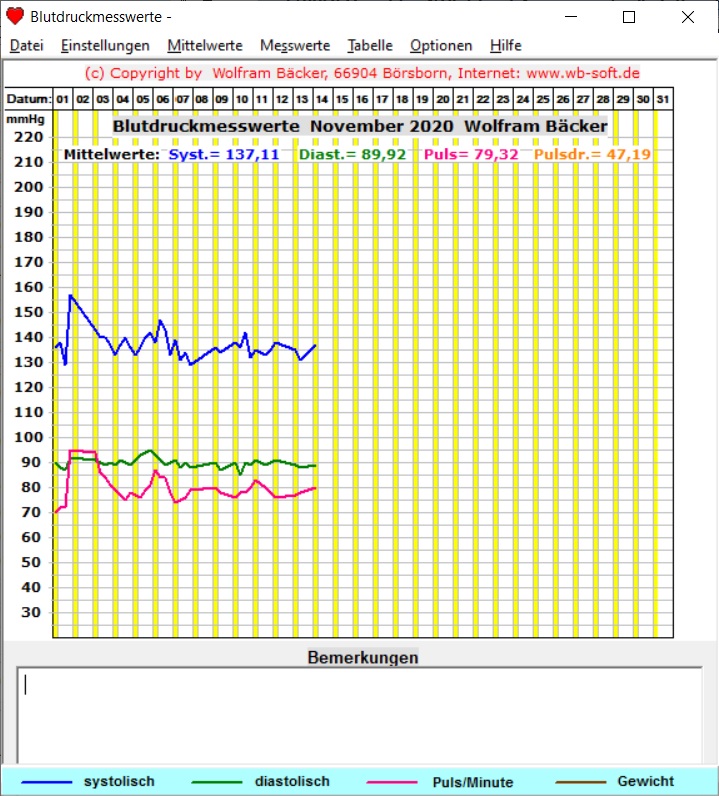This screenshot has height=796, width=719.
Task: Open the Einstellungen menu
Action: (x=105, y=46)
